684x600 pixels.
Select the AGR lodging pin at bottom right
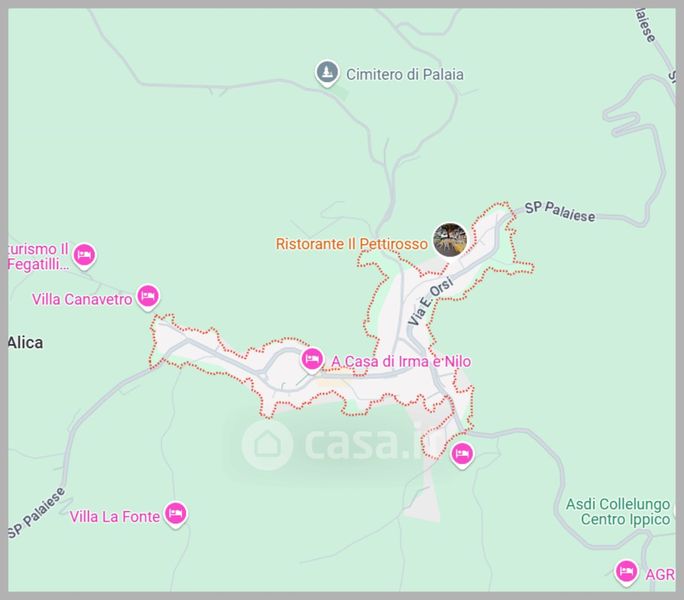coord(626,572)
